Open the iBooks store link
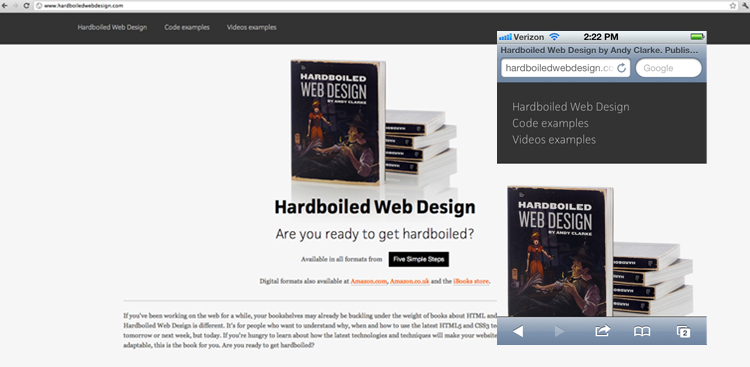Viewport: 750px width, 367px height. click(x=471, y=281)
